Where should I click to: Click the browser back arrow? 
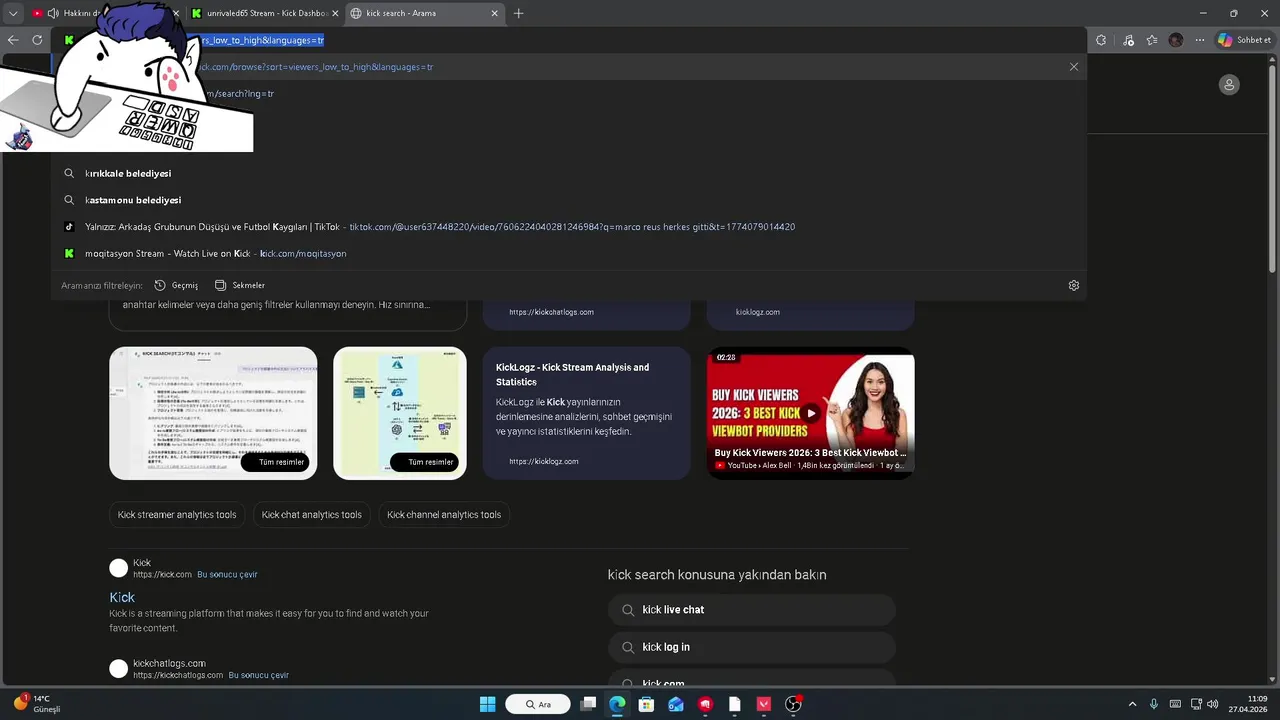(13, 40)
